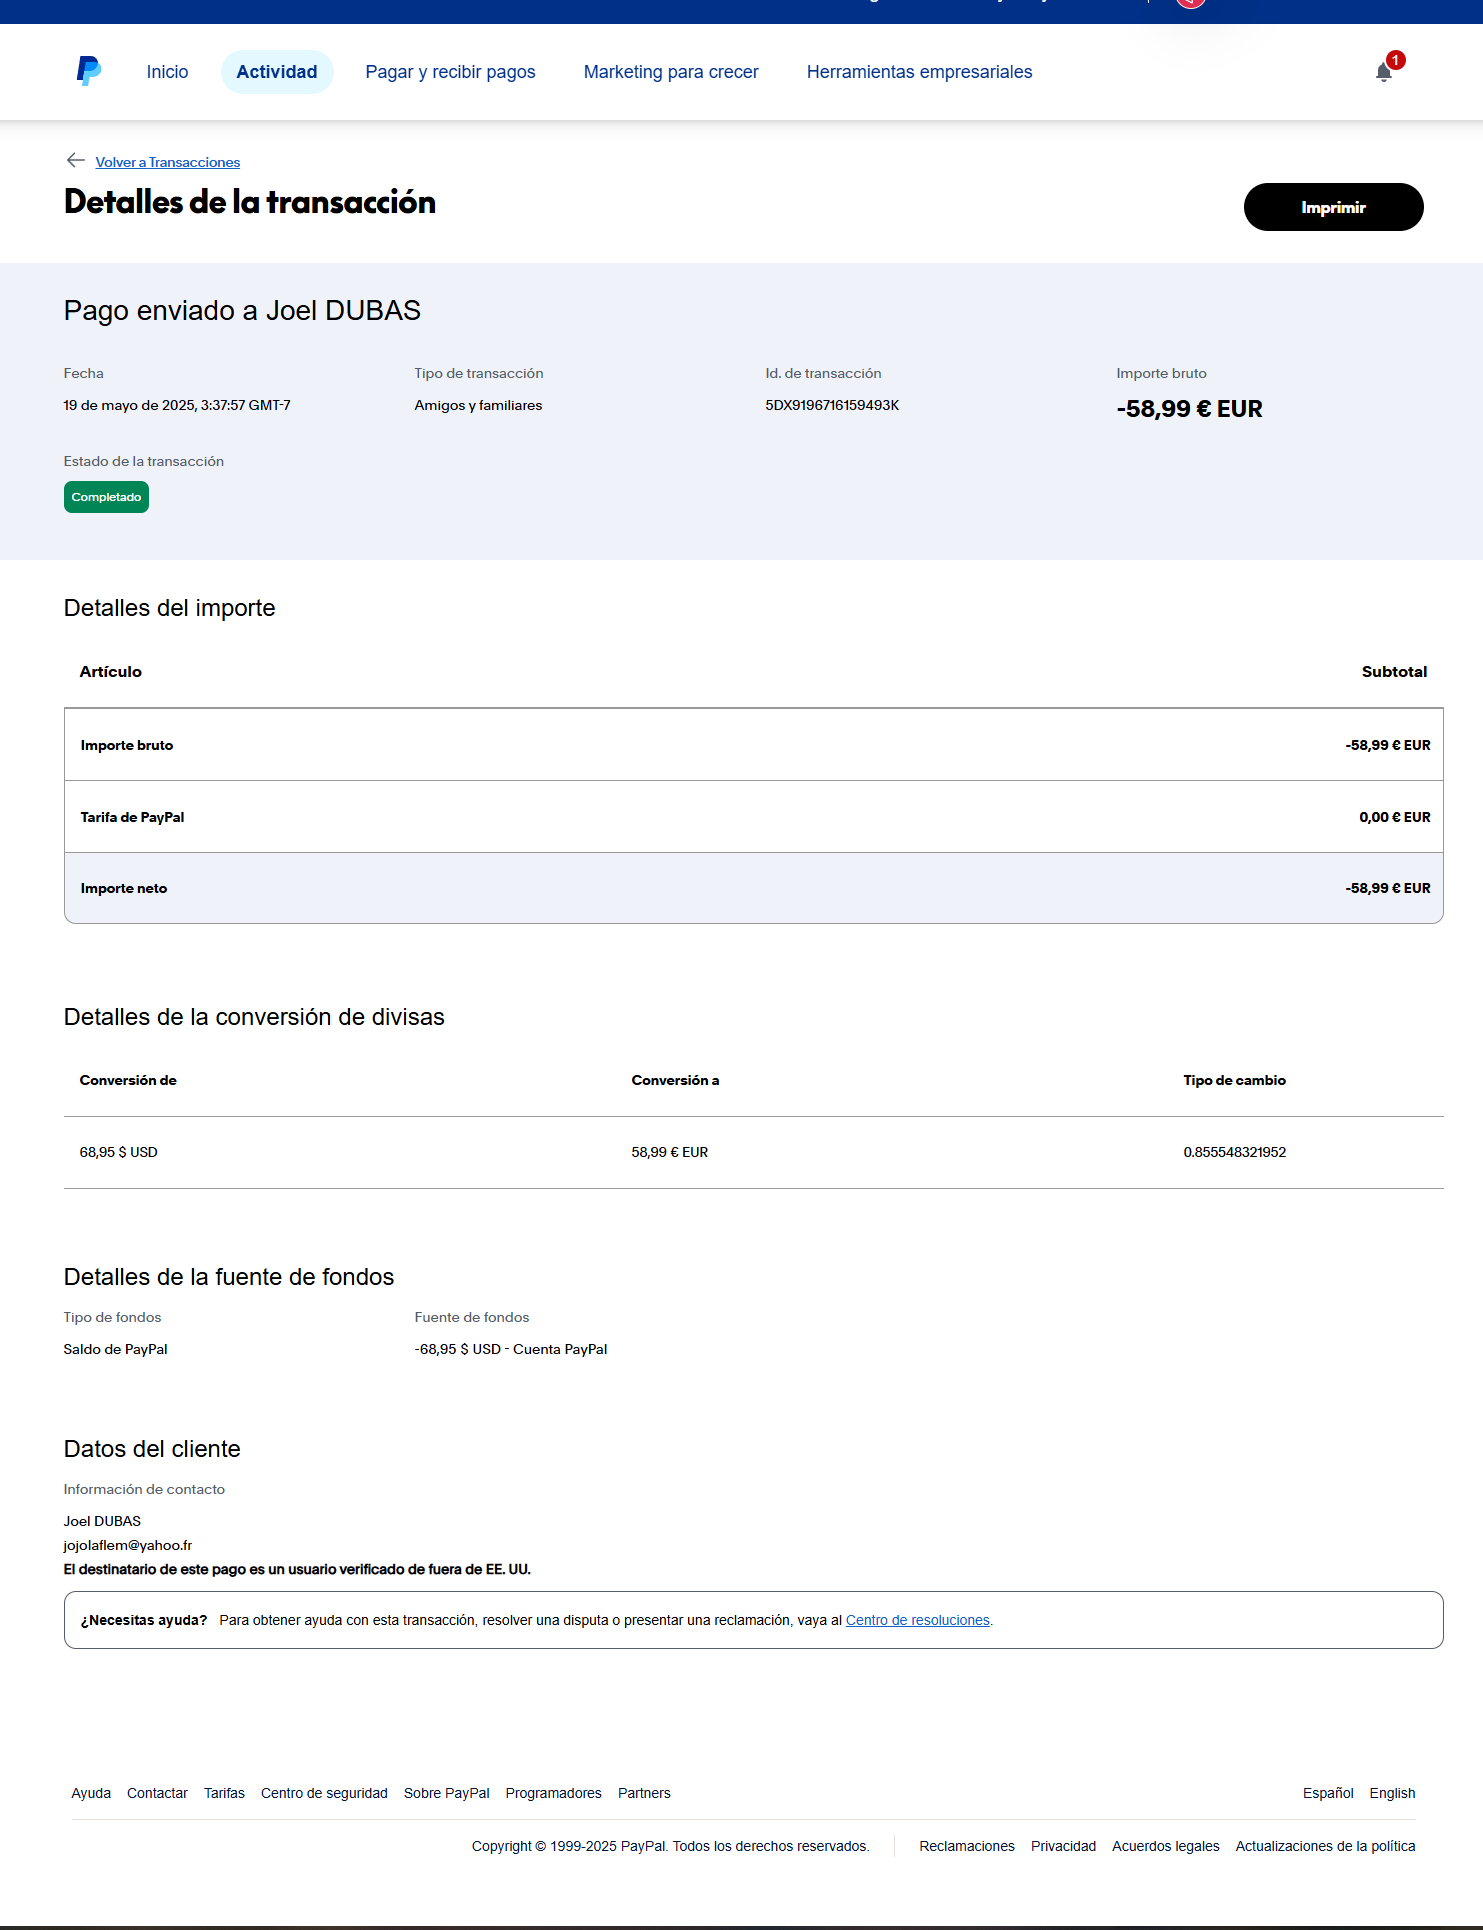Select the Actividad tab
Screen dimensions: 1483x1930
point(277,72)
